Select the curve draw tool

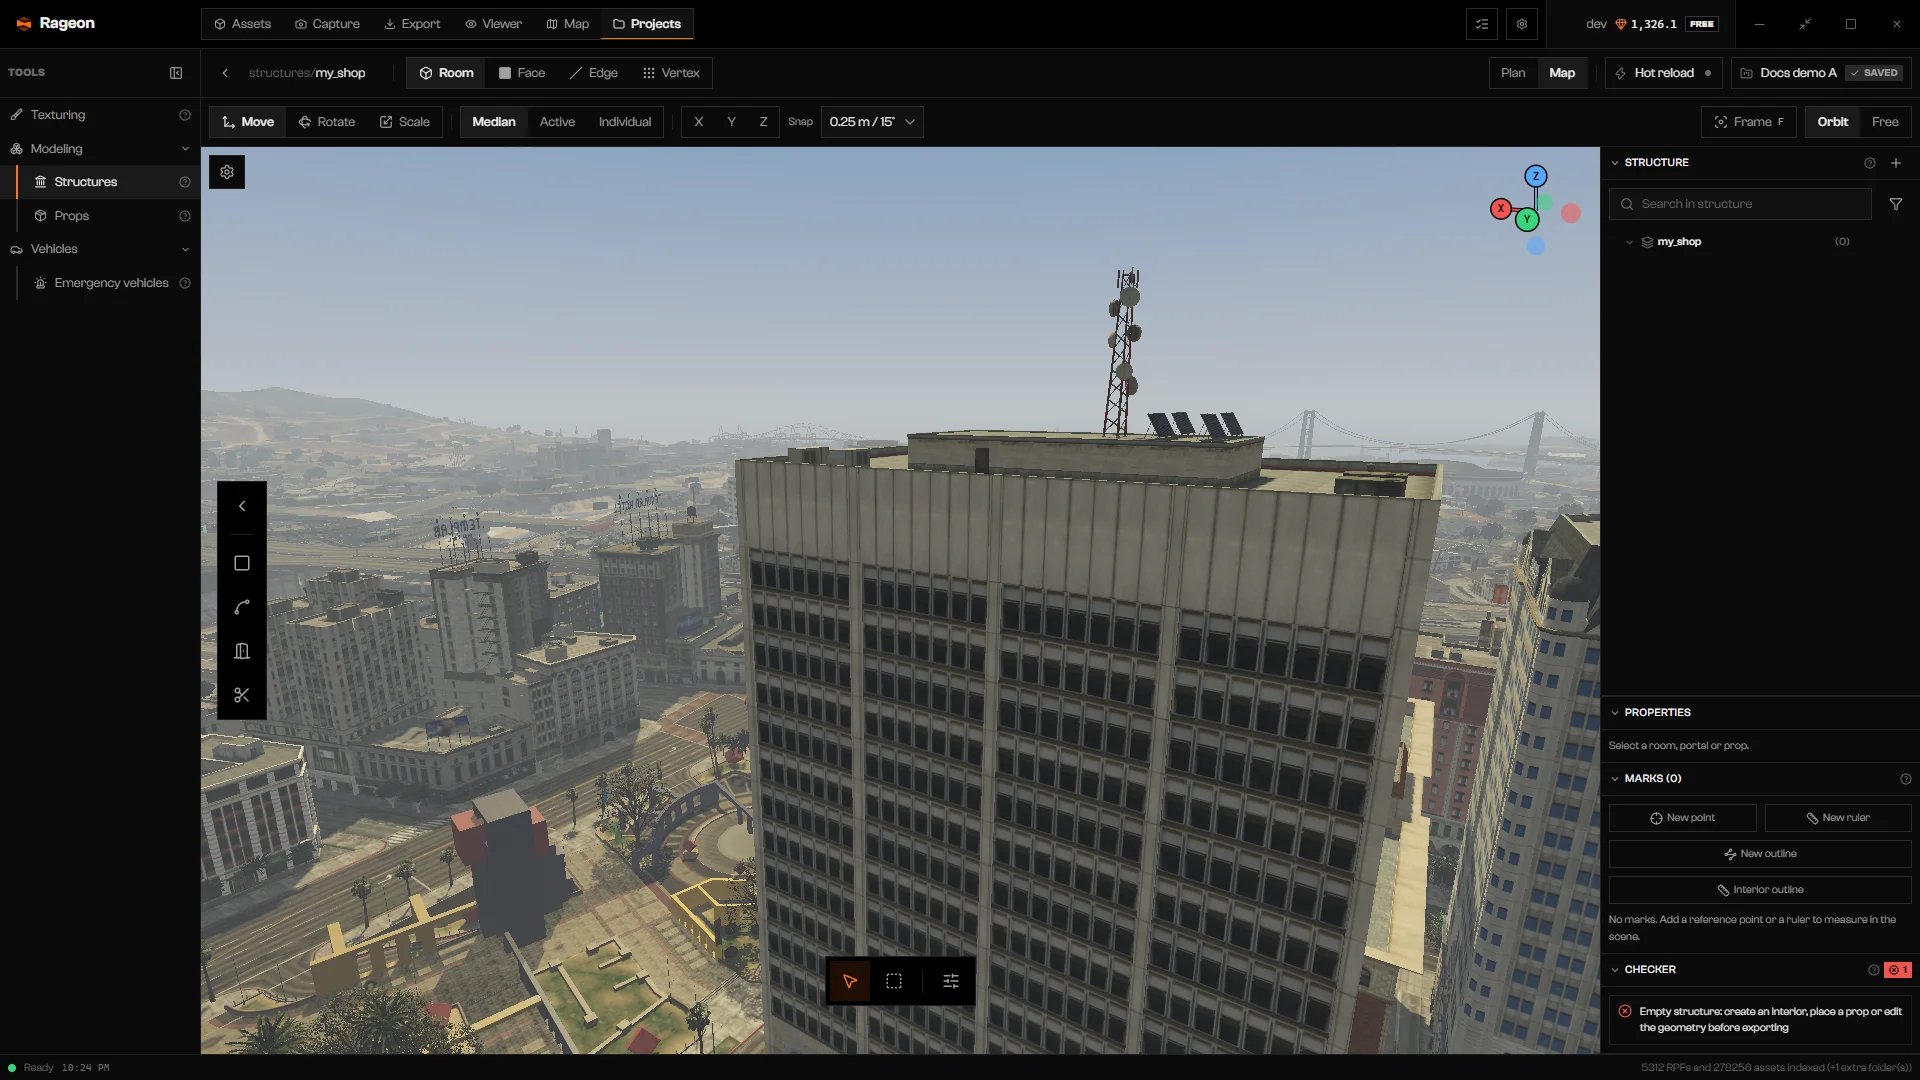tap(242, 607)
